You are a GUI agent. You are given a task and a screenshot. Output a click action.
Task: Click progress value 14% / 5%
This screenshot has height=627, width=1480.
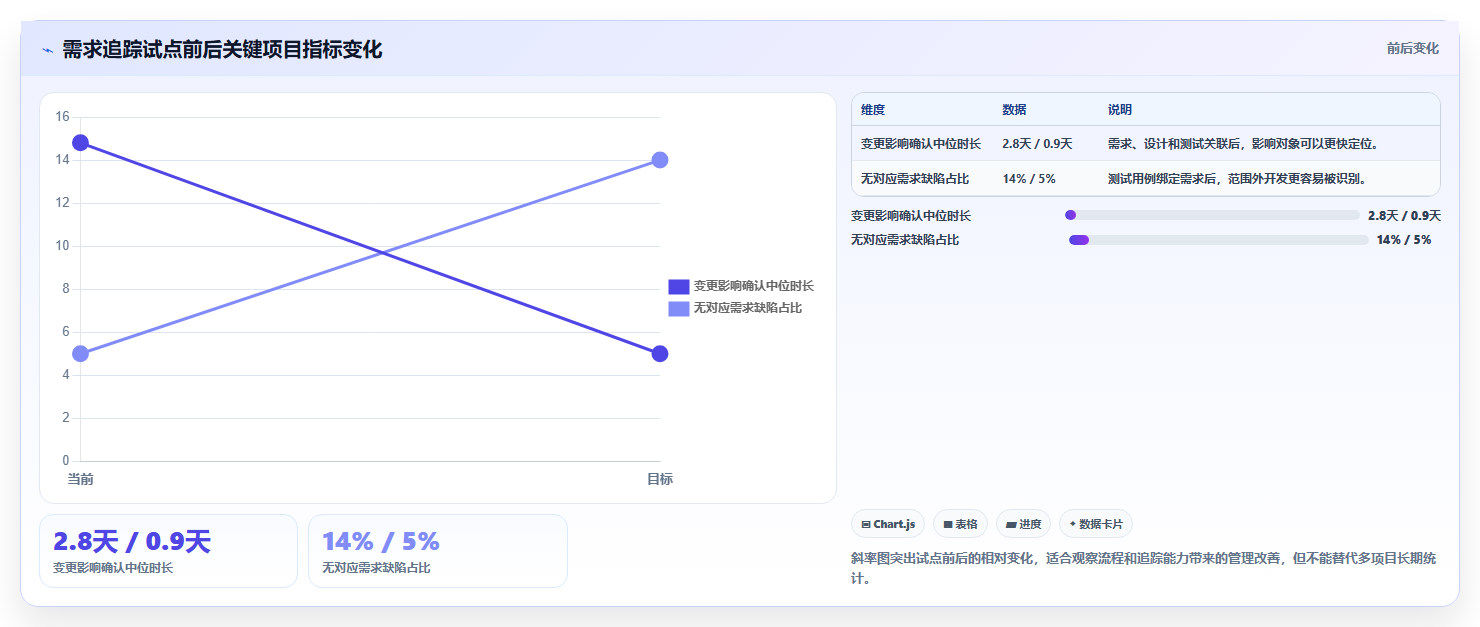pyautogui.click(x=1404, y=240)
